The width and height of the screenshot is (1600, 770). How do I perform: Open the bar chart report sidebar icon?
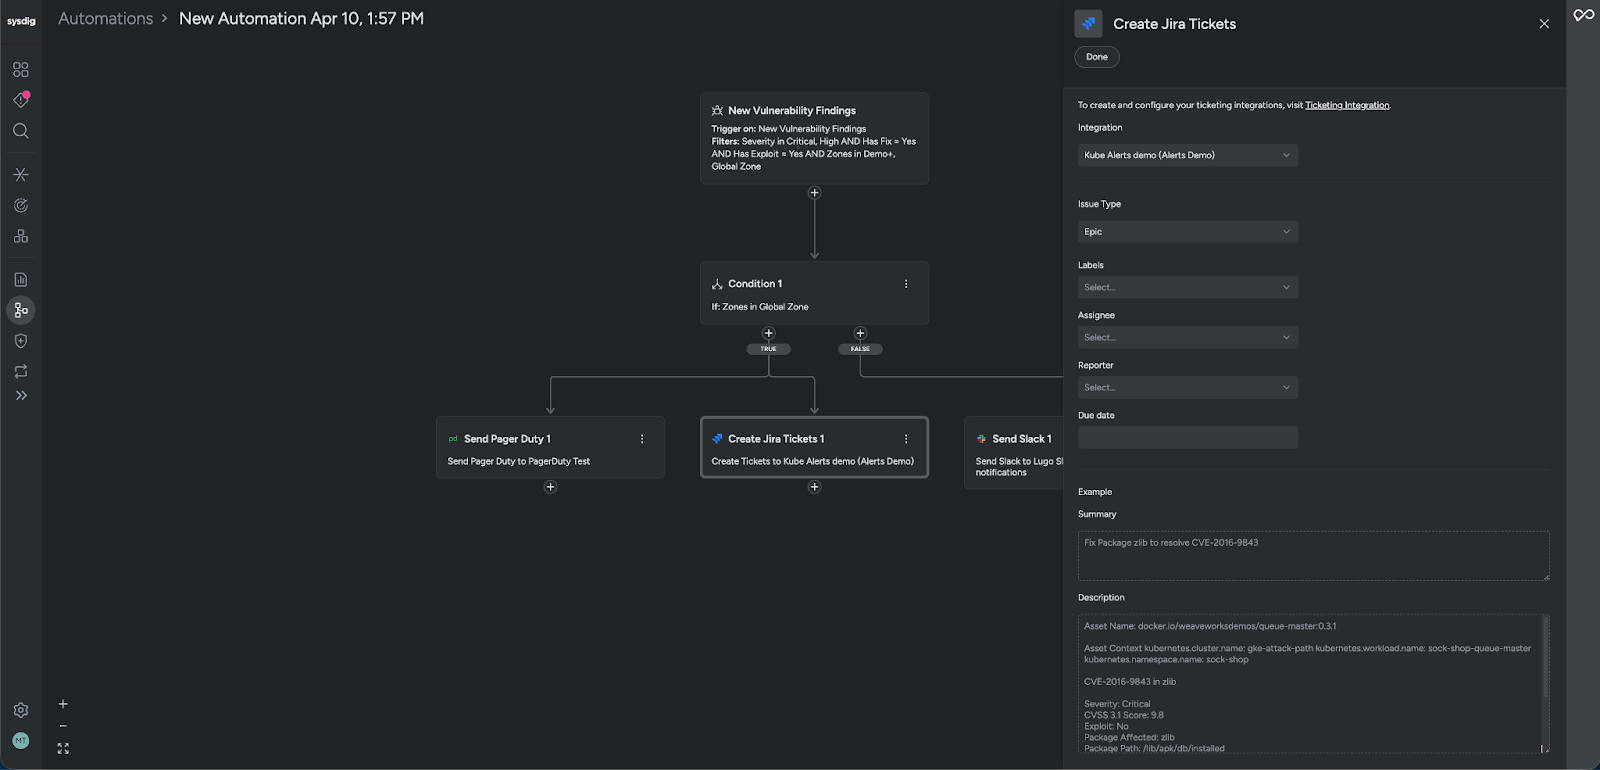pyautogui.click(x=21, y=280)
